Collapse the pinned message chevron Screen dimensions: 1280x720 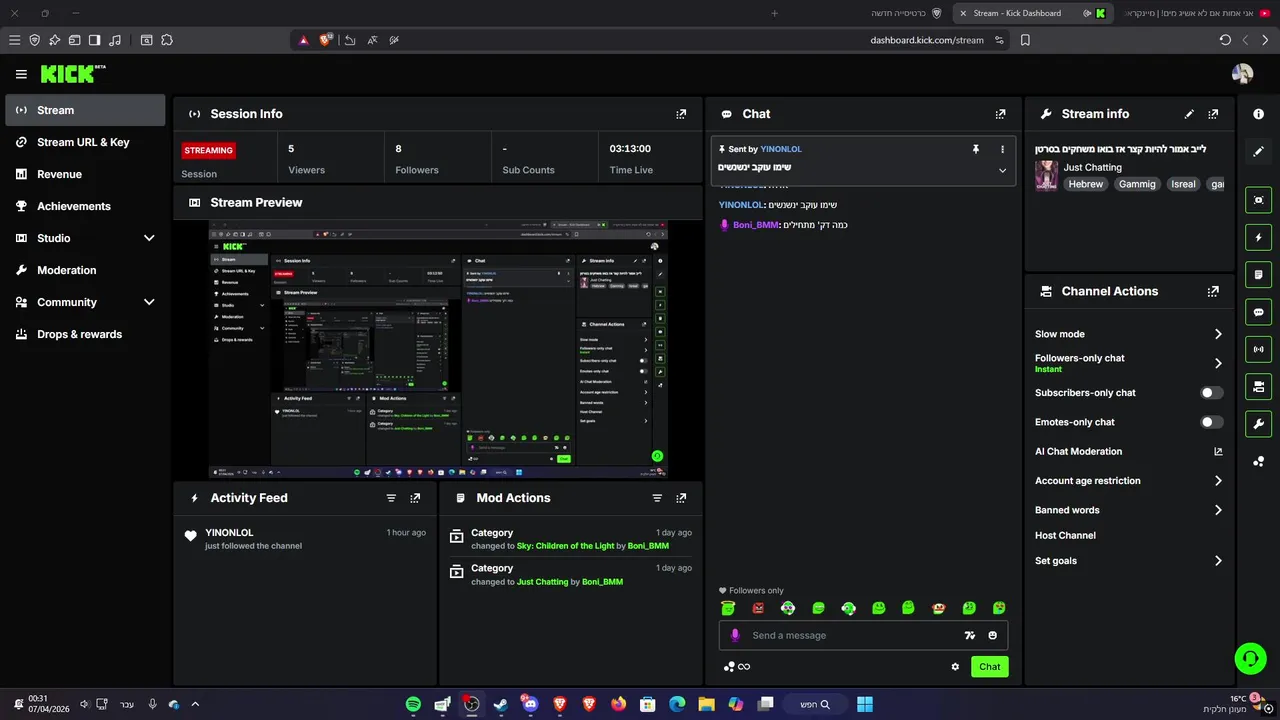click(x=1002, y=170)
